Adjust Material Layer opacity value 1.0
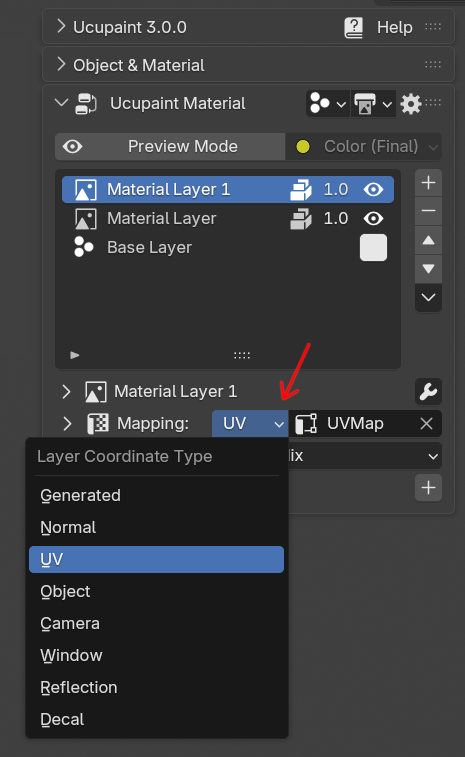Viewport: 465px width, 757px height. 336,218
